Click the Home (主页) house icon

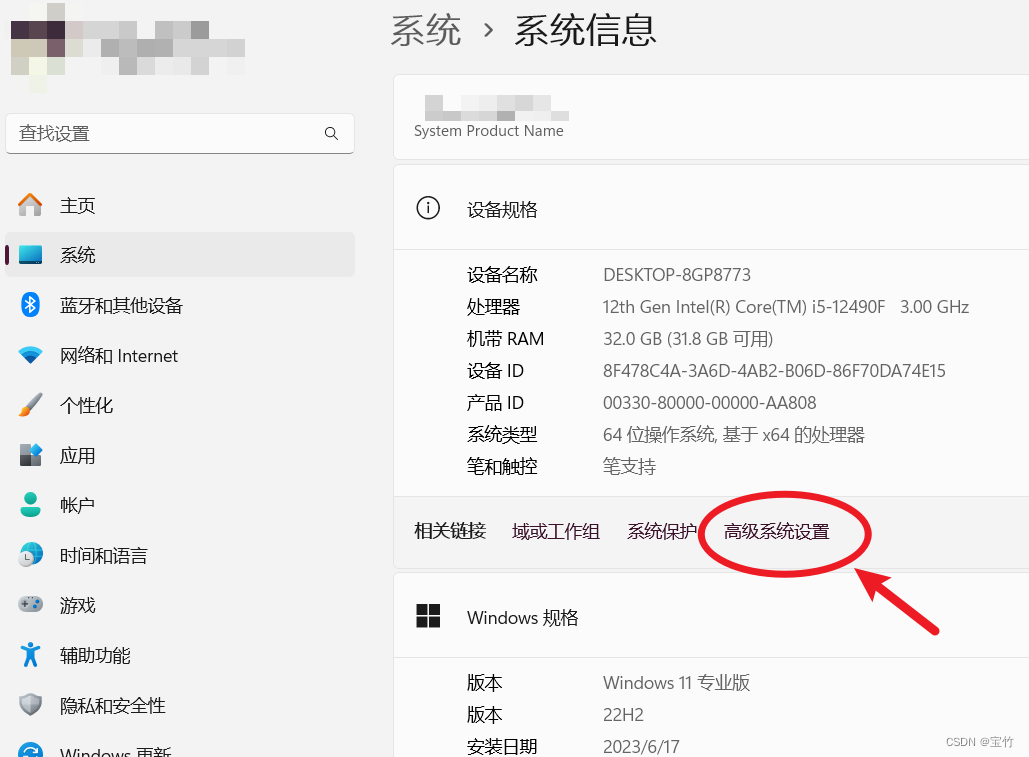(30, 205)
